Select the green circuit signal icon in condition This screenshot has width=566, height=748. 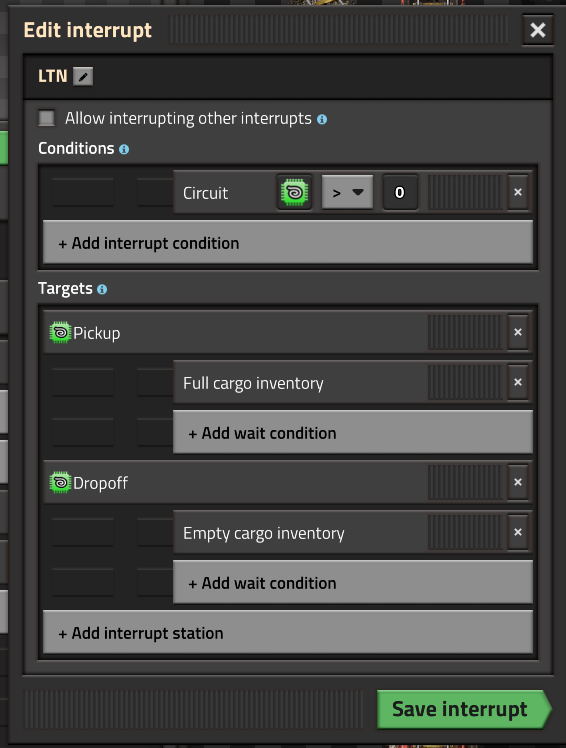click(294, 192)
